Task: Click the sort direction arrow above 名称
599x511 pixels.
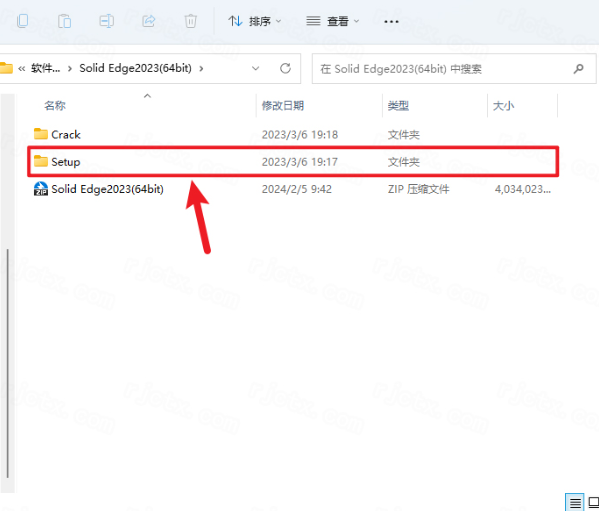Action: point(147,96)
